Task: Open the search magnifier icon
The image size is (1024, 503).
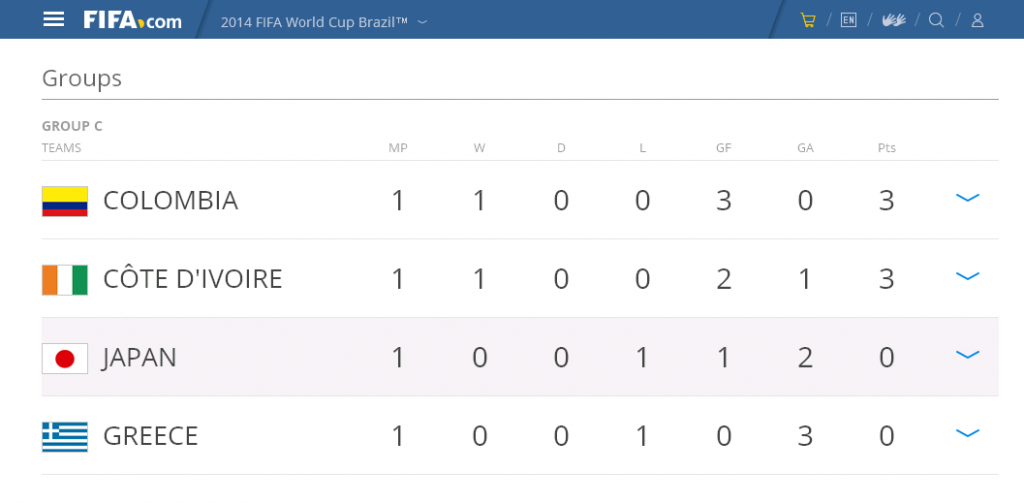Action: pyautogui.click(x=936, y=20)
